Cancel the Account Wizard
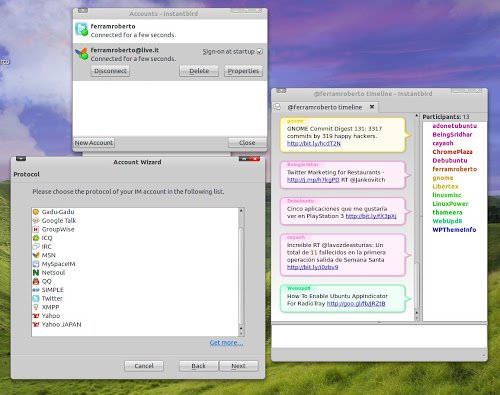 pyautogui.click(x=144, y=366)
